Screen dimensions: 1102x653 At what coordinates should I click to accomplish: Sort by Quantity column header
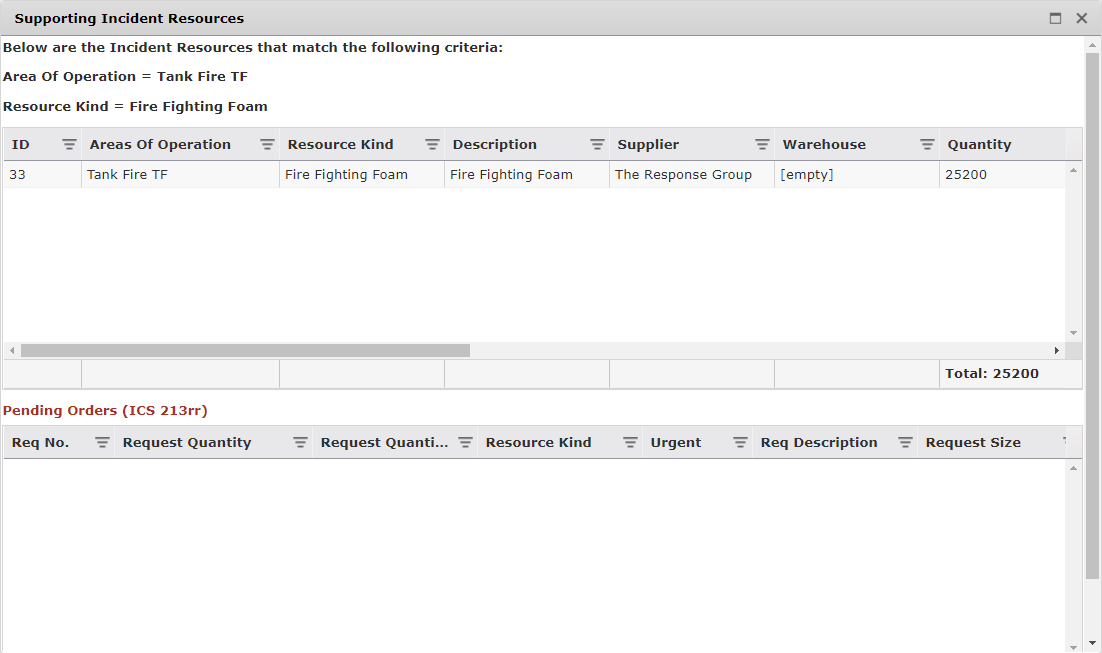click(979, 144)
